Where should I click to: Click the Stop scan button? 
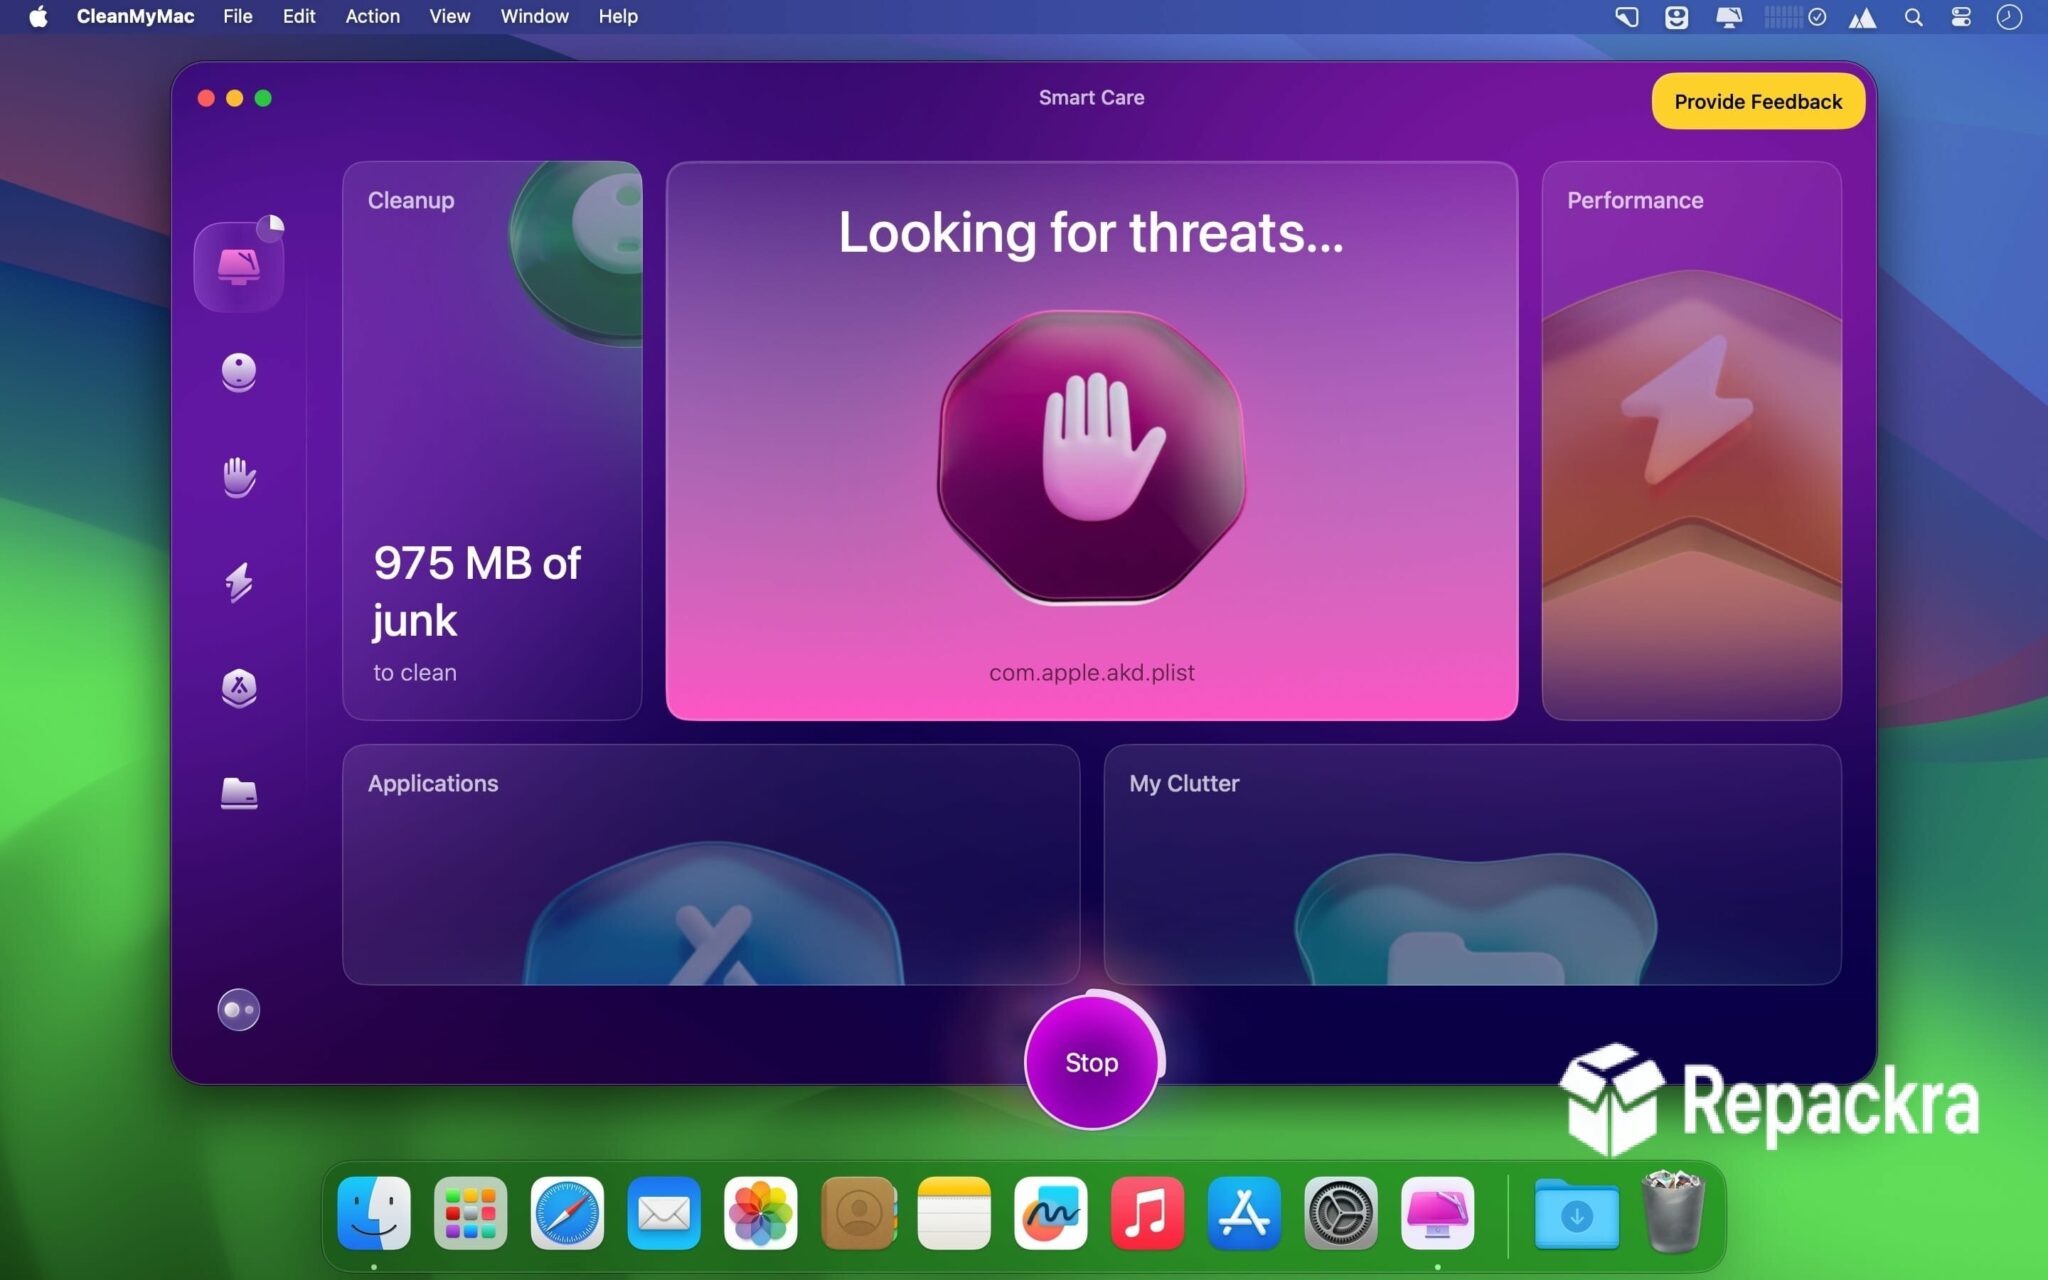click(x=1091, y=1062)
